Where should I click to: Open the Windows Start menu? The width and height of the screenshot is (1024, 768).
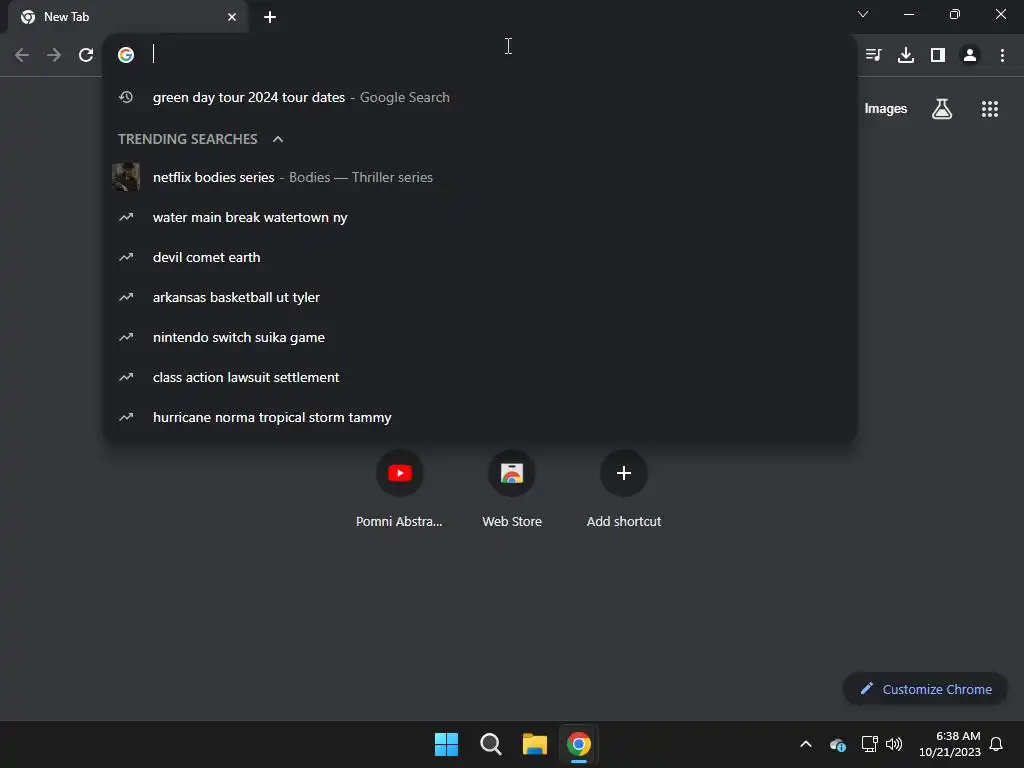click(x=446, y=744)
